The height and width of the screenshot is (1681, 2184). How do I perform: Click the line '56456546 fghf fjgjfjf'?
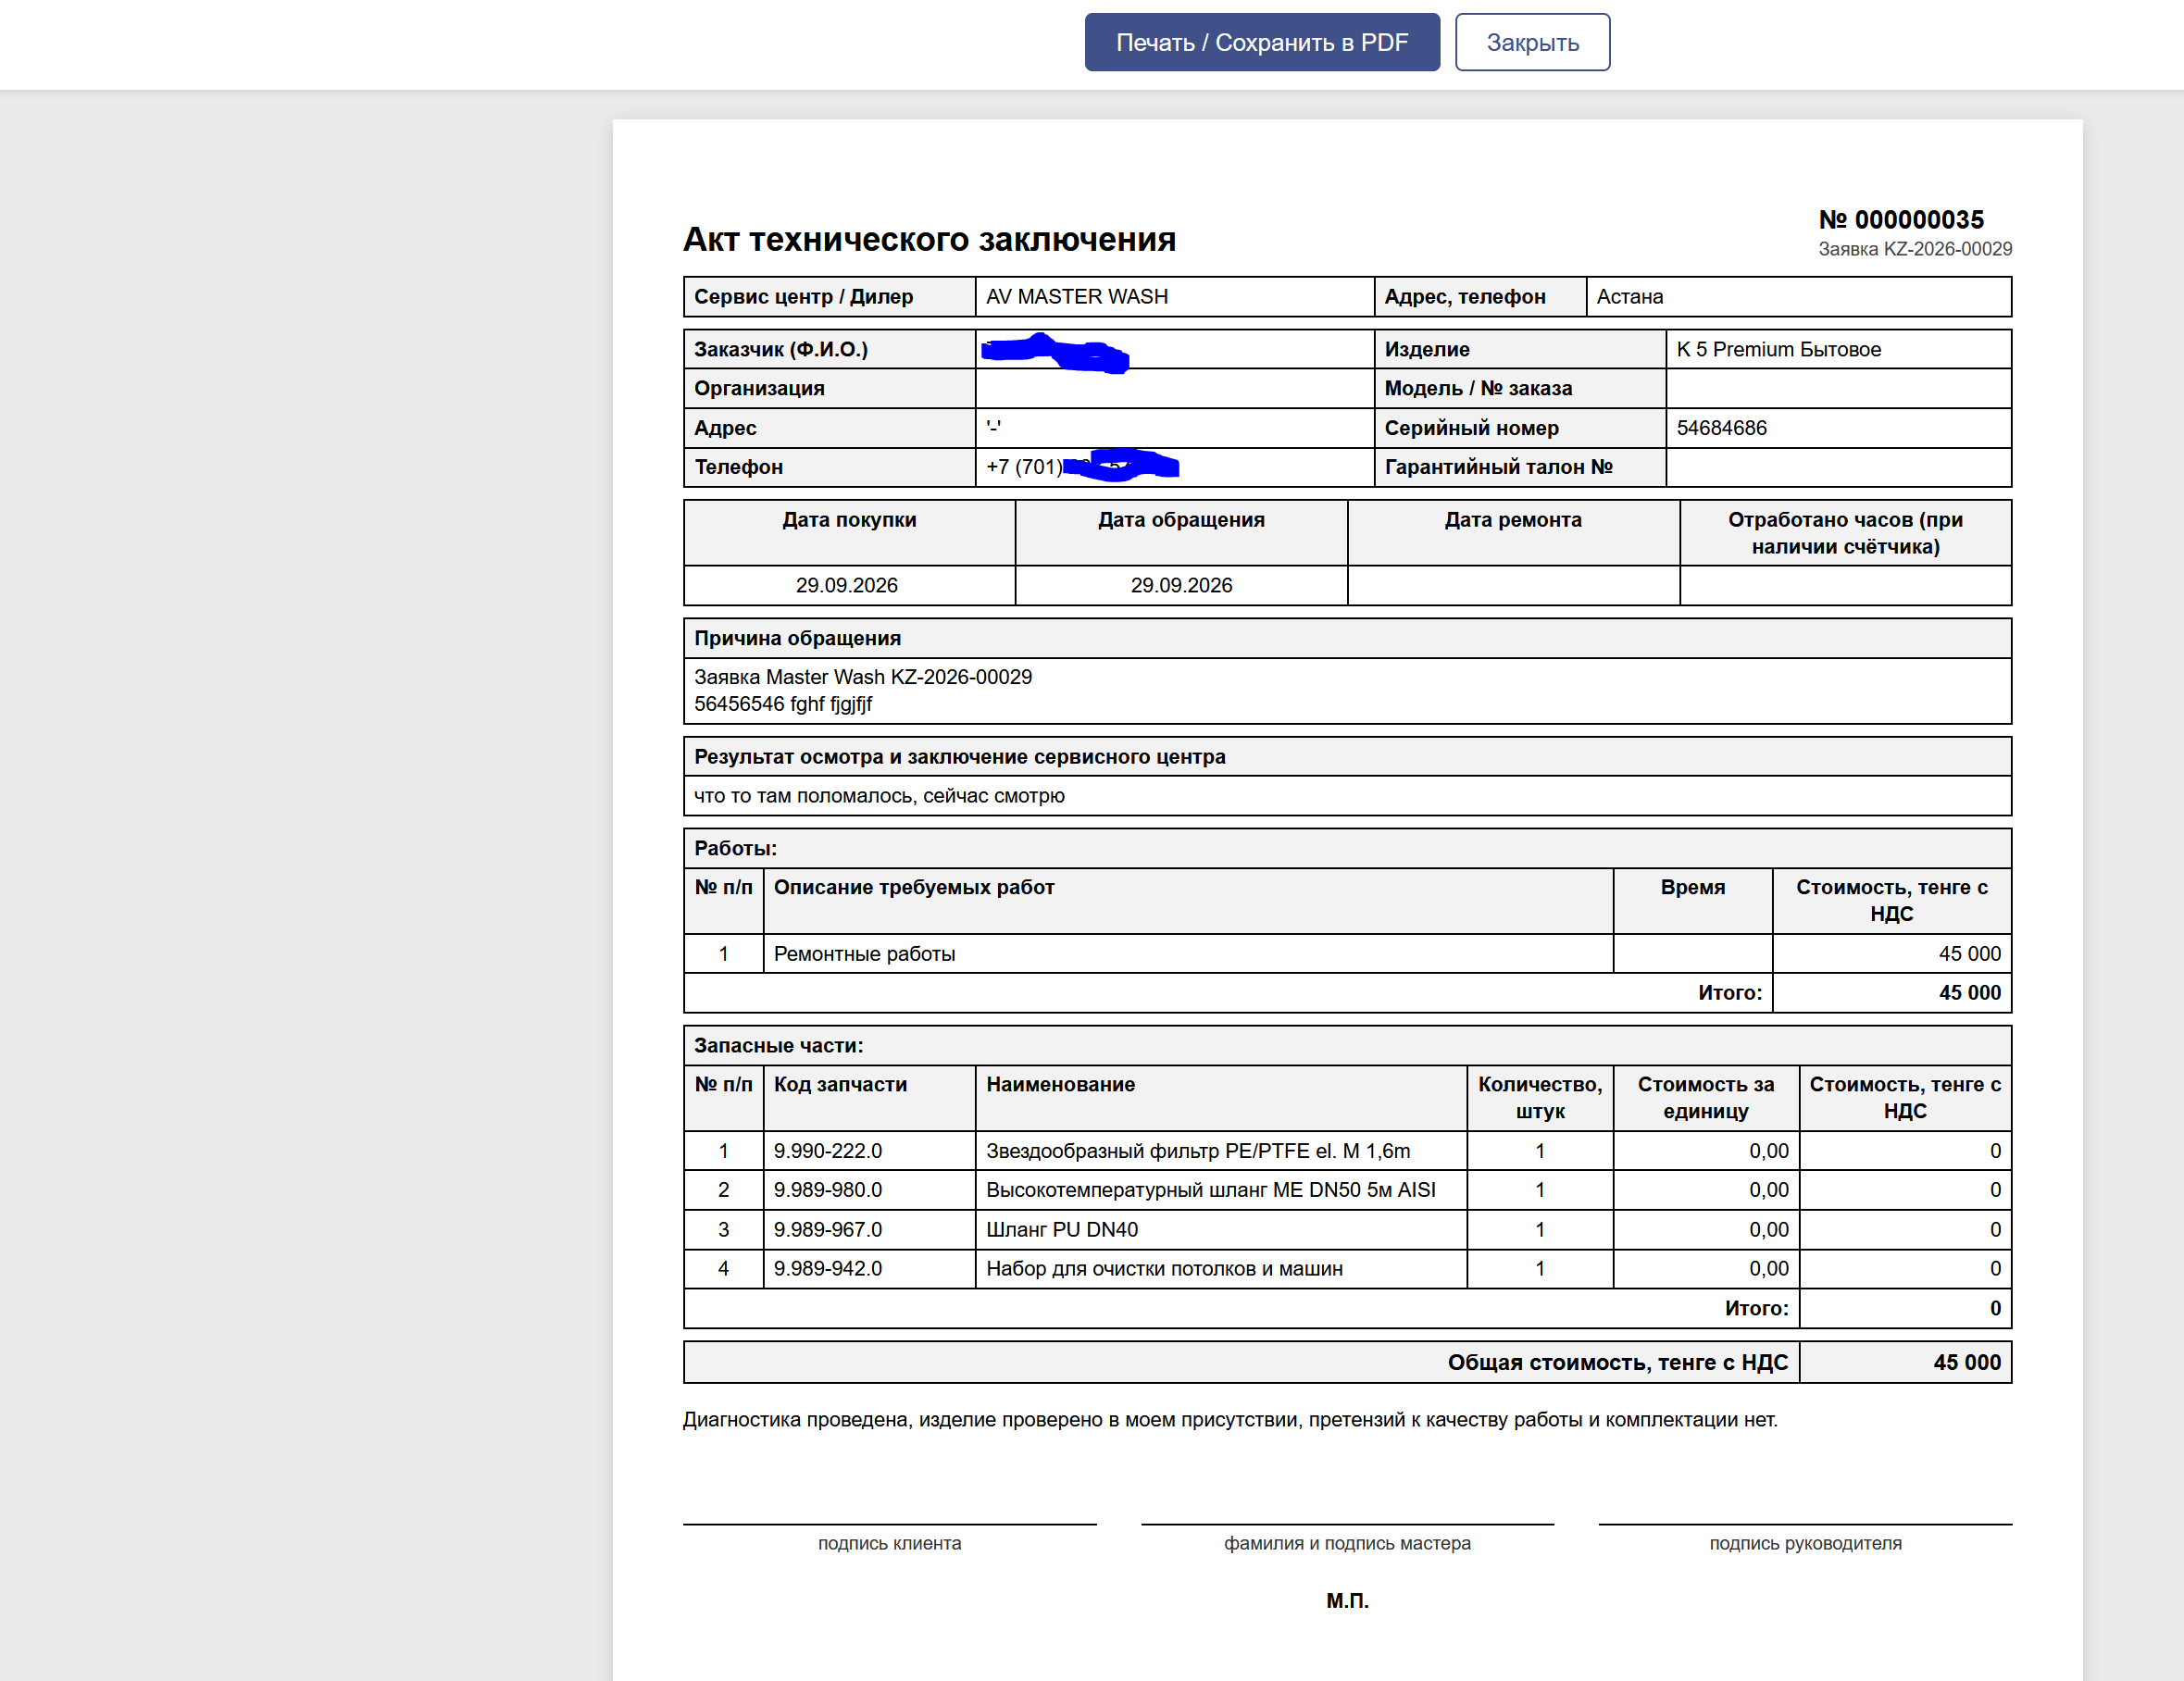pyautogui.click(x=783, y=704)
